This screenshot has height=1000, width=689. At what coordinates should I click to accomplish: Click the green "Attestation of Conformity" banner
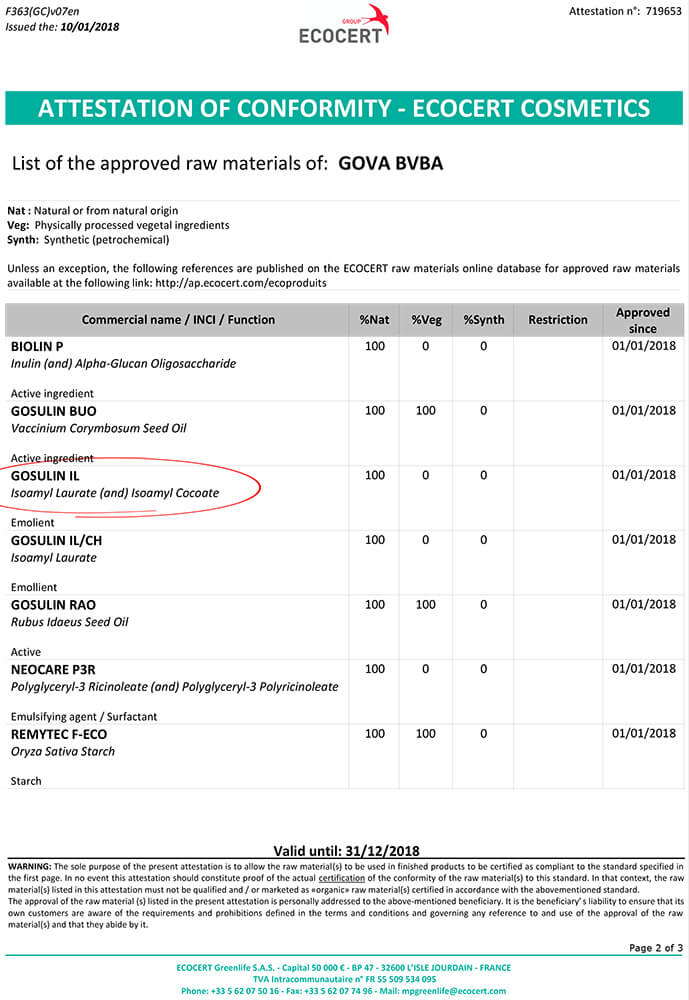pyautogui.click(x=344, y=108)
